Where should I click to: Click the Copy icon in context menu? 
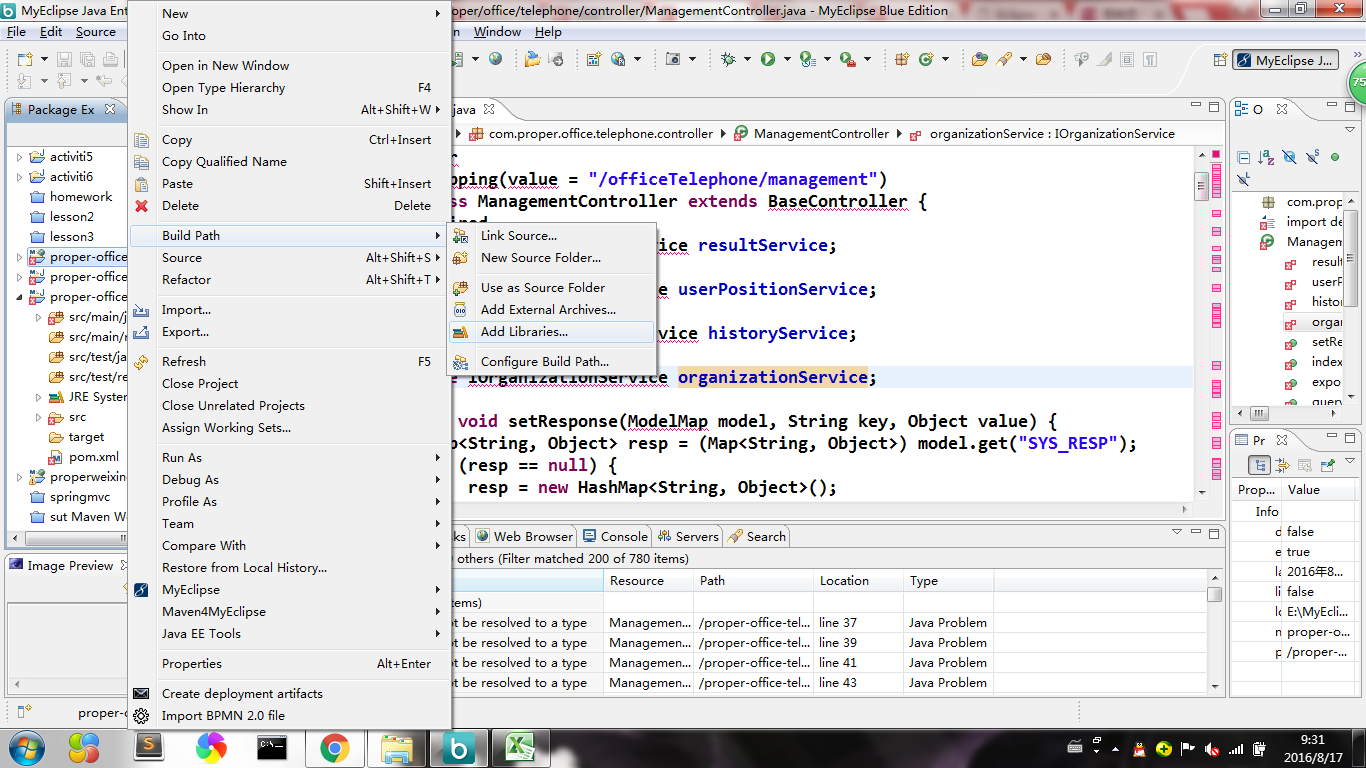click(142, 140)
